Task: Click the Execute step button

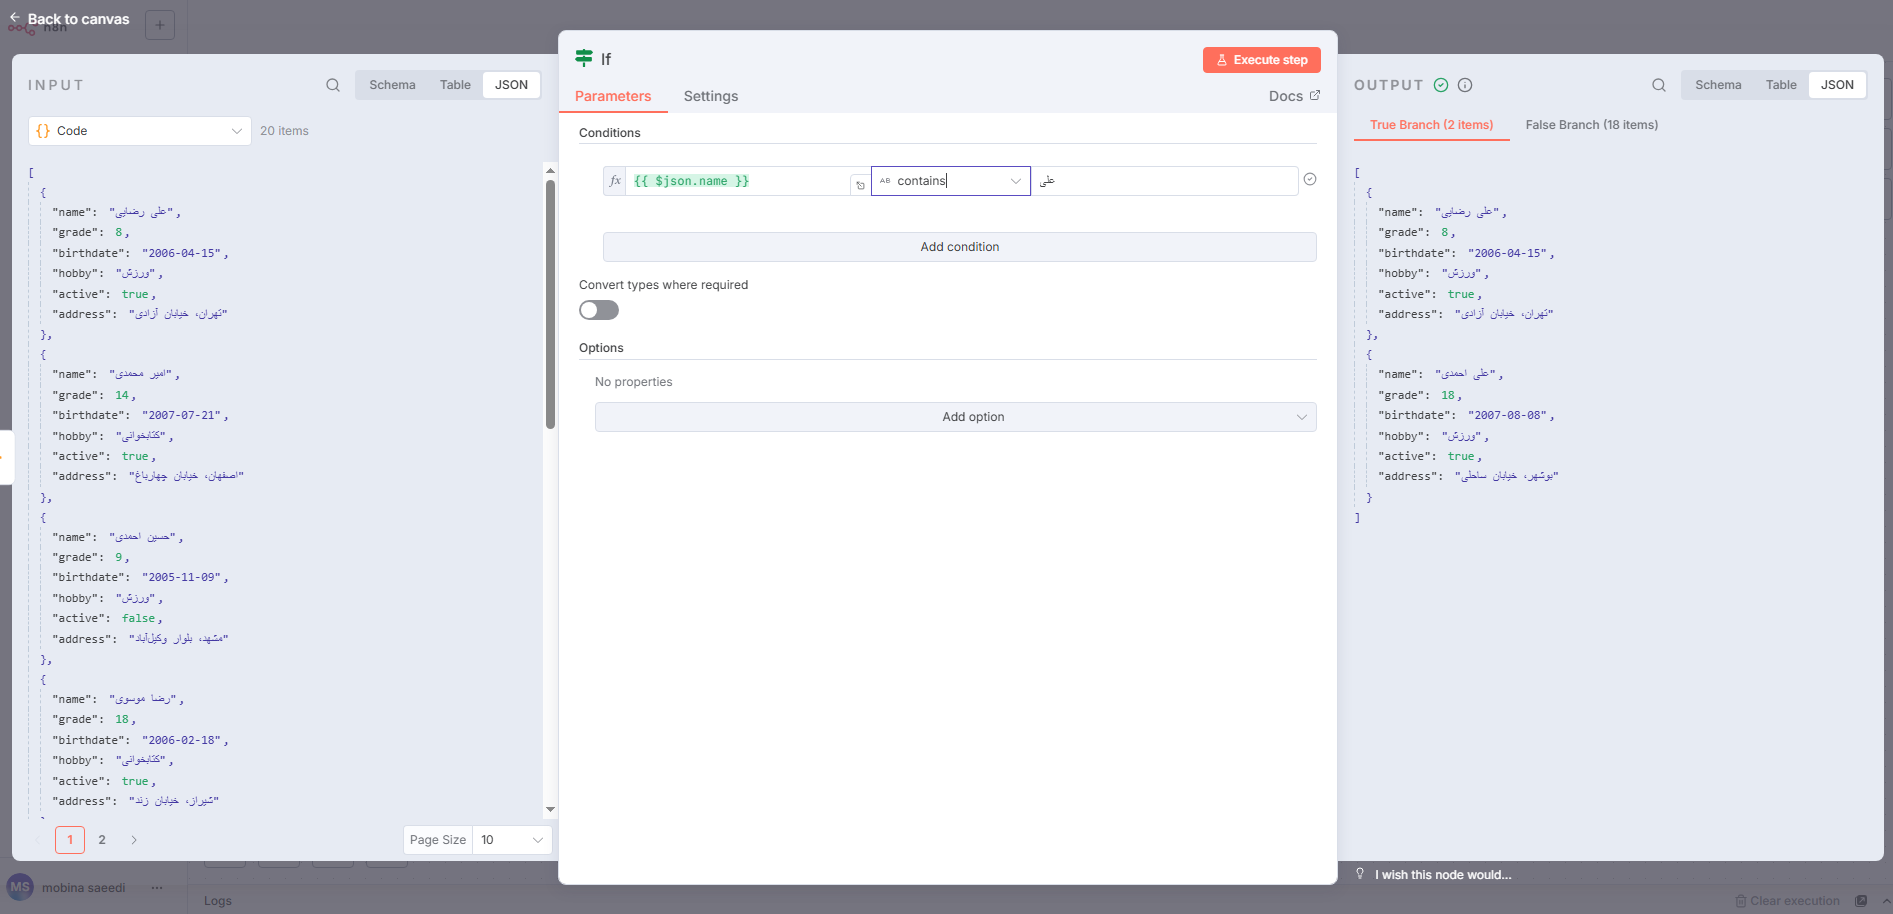Action: (1261, 60)
